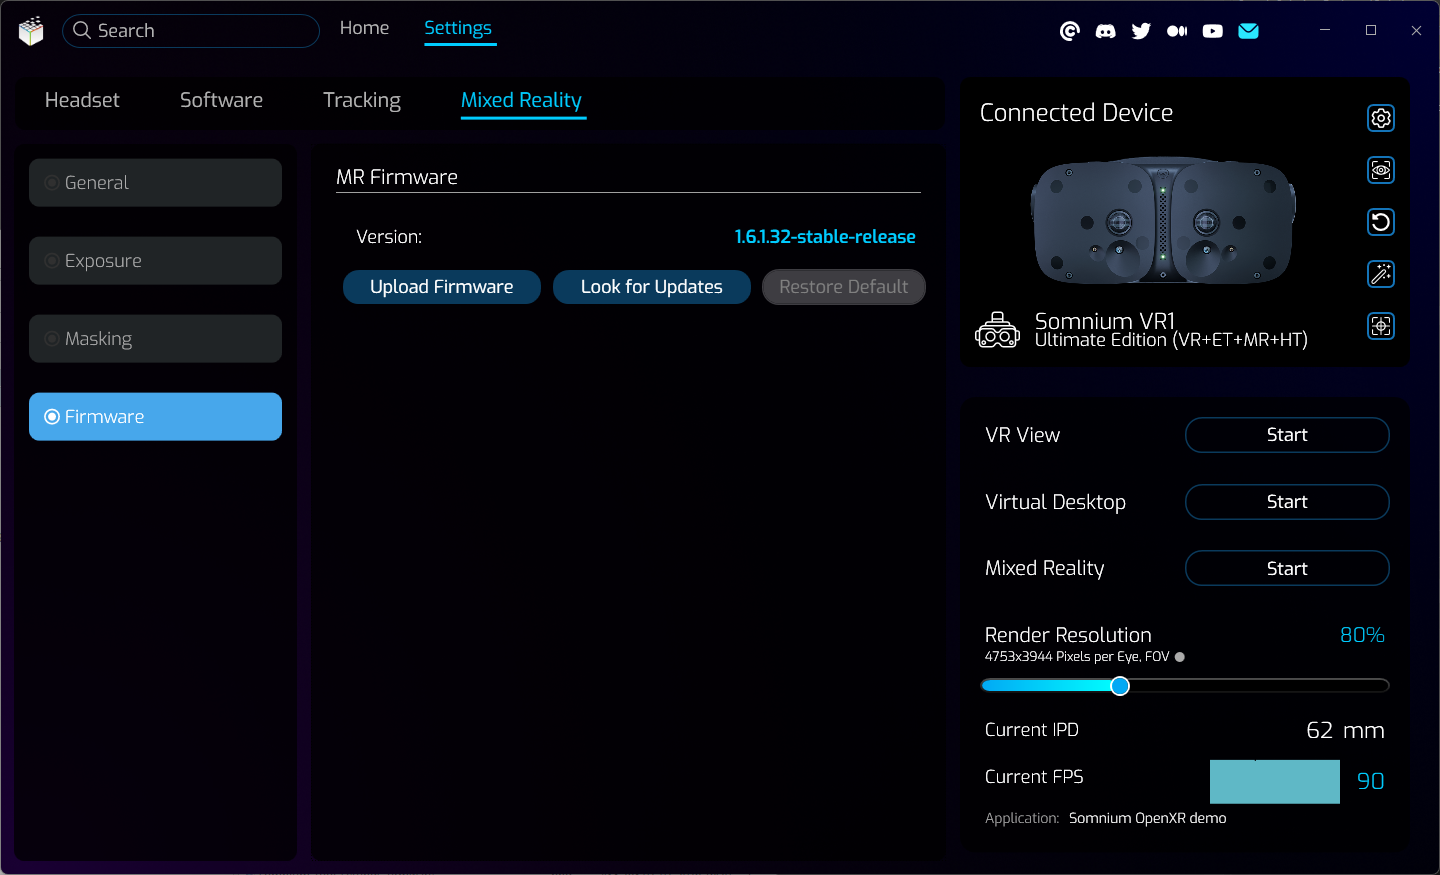This screenshot has height=875, width=1440.
Task: Open device settings gear icon
Action: pyautogui.click(x=1380, y=118)
